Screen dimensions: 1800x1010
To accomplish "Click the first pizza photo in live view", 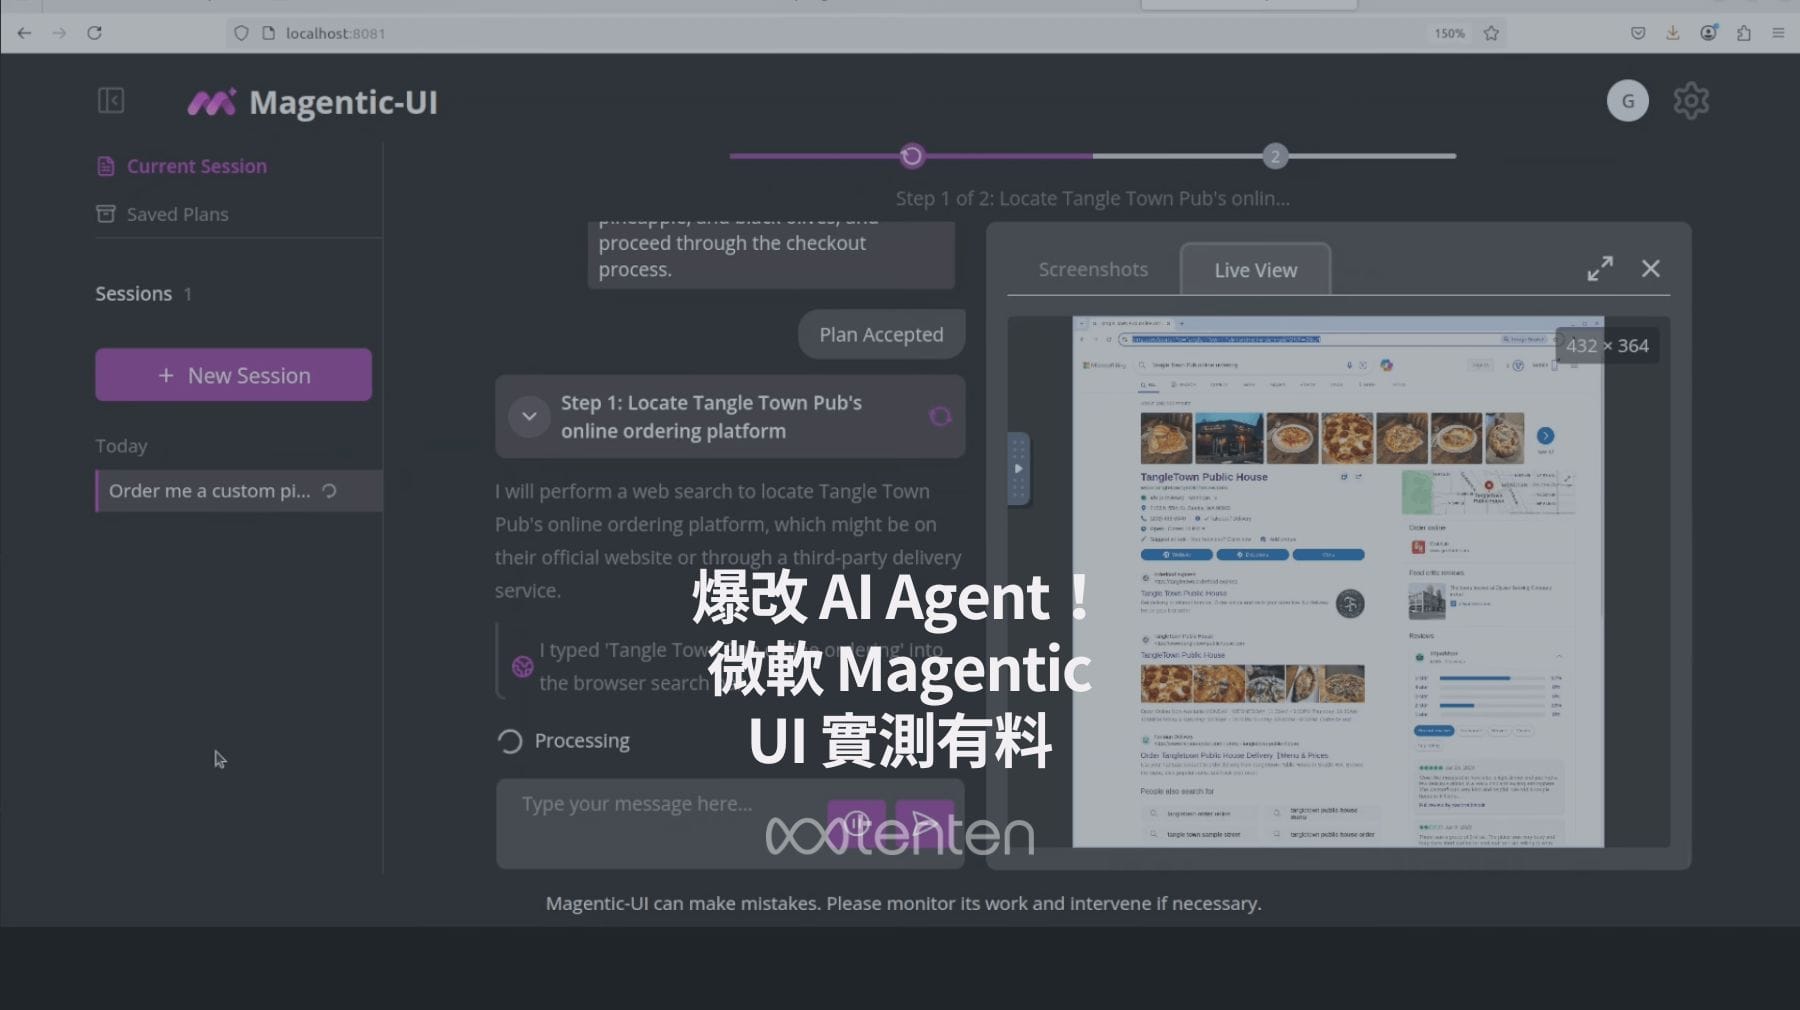I will [x=1166, y=438].
